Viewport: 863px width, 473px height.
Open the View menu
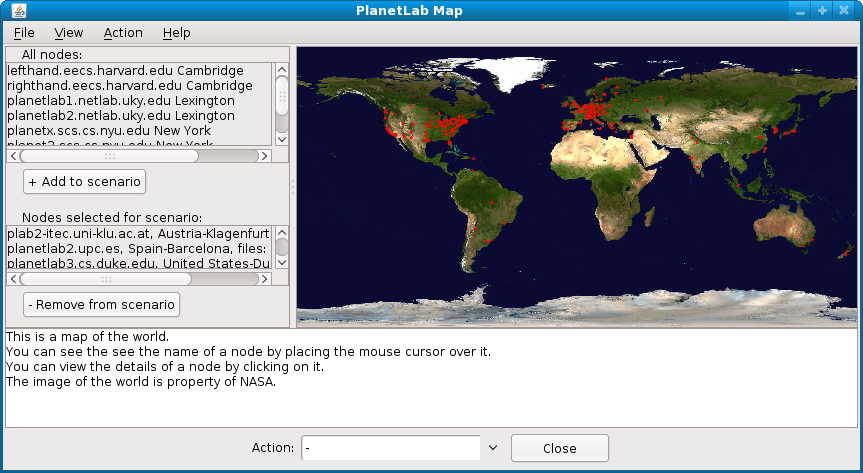tap(69, 33)
